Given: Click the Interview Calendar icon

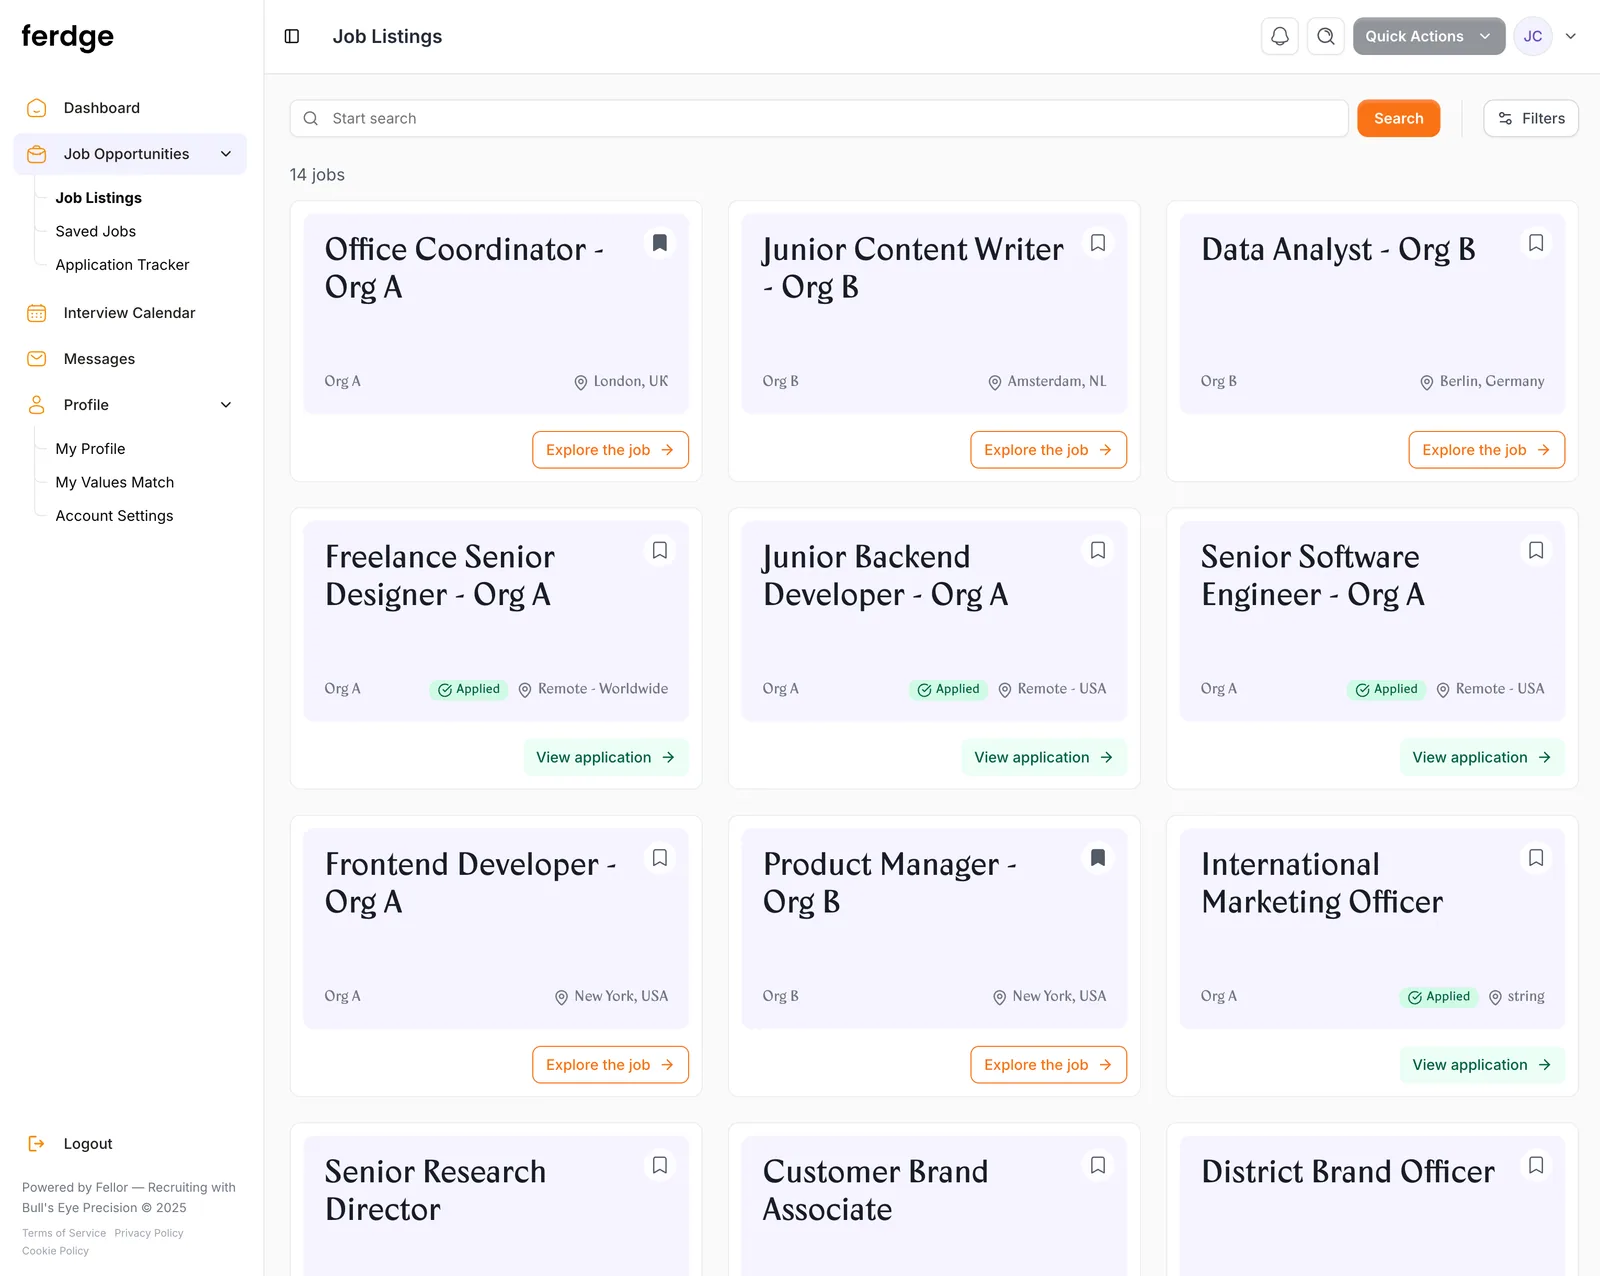Looking at the screenshot, I should pos(37,313).
